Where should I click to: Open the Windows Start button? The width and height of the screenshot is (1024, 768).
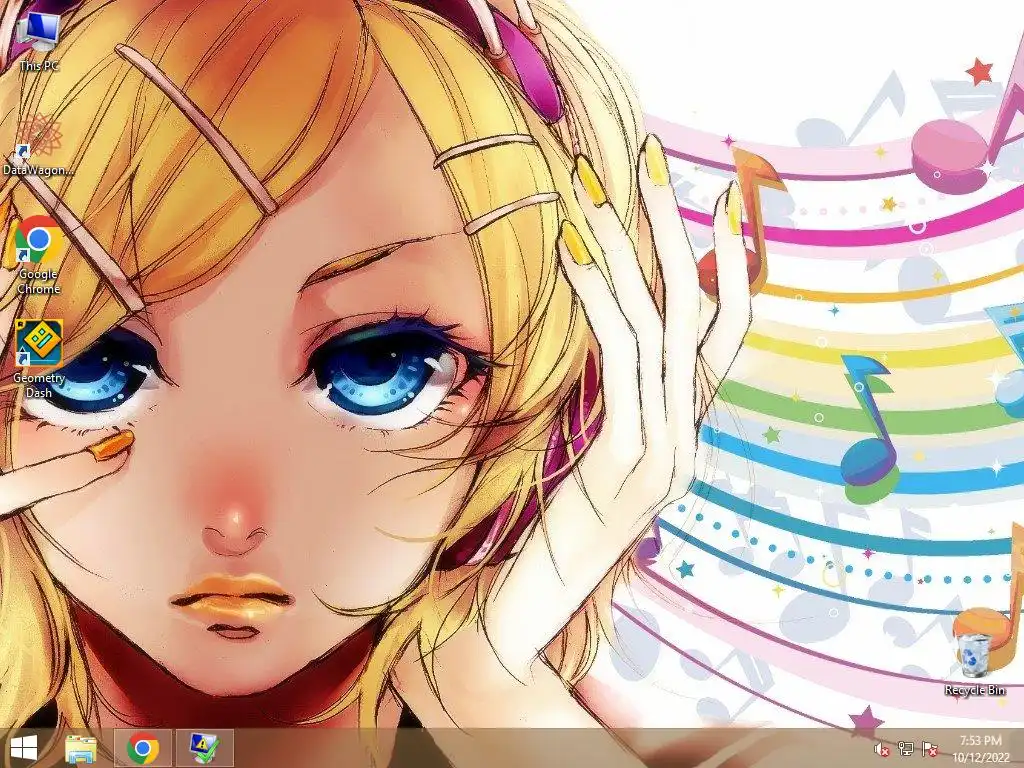pos(24,748)
